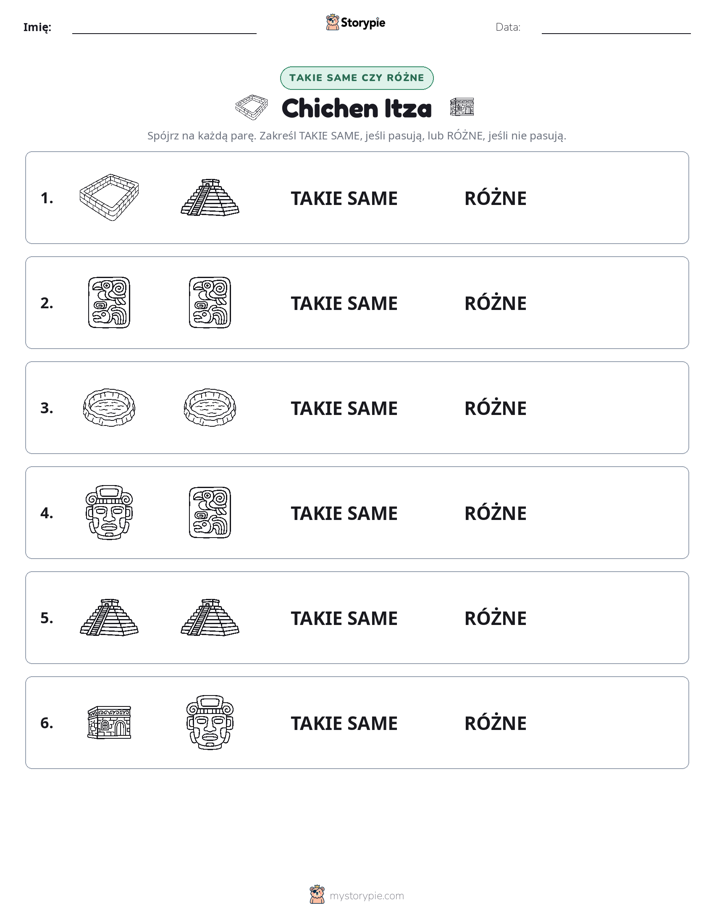Viewport: 714px width, 924px height.
Task: Choose RÓŻNE for question 4
Action: [495, 513]
